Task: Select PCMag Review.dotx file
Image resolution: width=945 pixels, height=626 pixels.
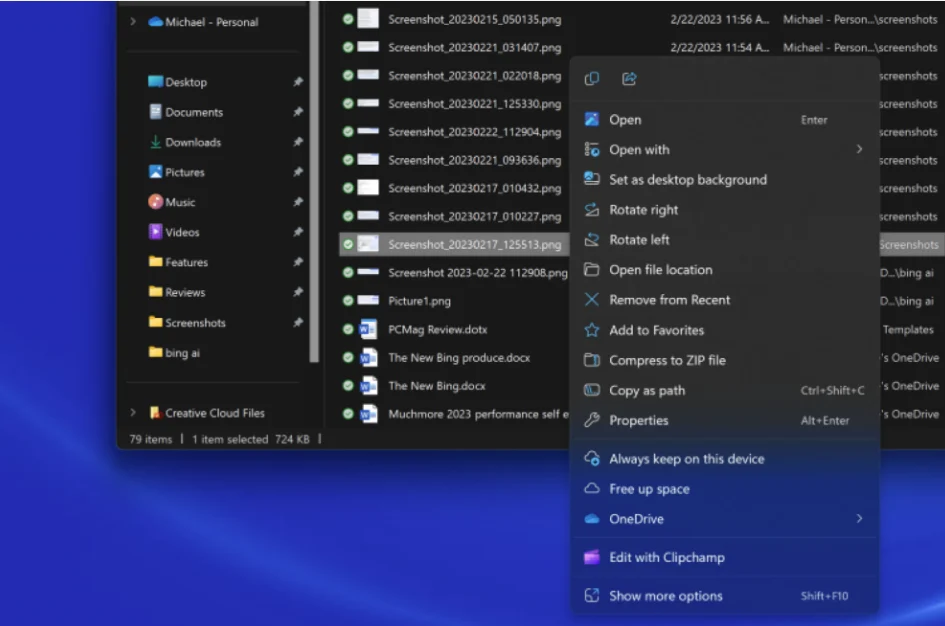Action: coord(438,330)
